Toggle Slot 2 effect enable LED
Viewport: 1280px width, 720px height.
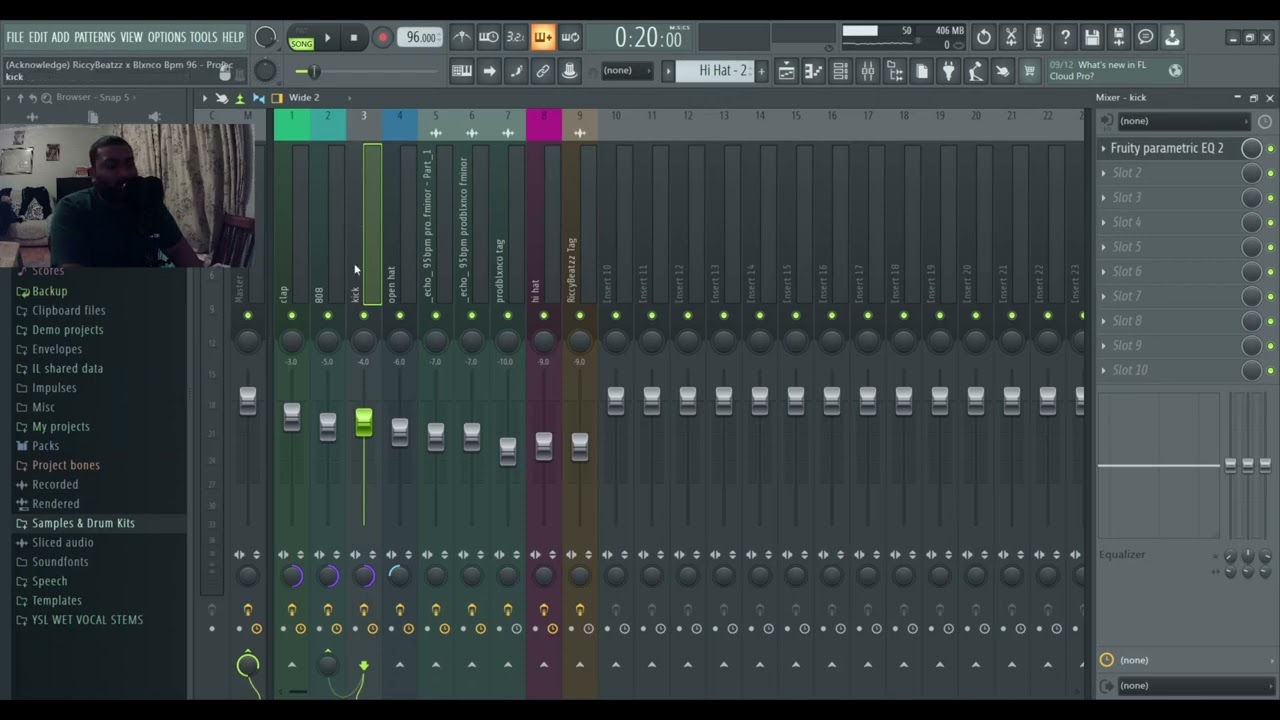coord(1270,173)
